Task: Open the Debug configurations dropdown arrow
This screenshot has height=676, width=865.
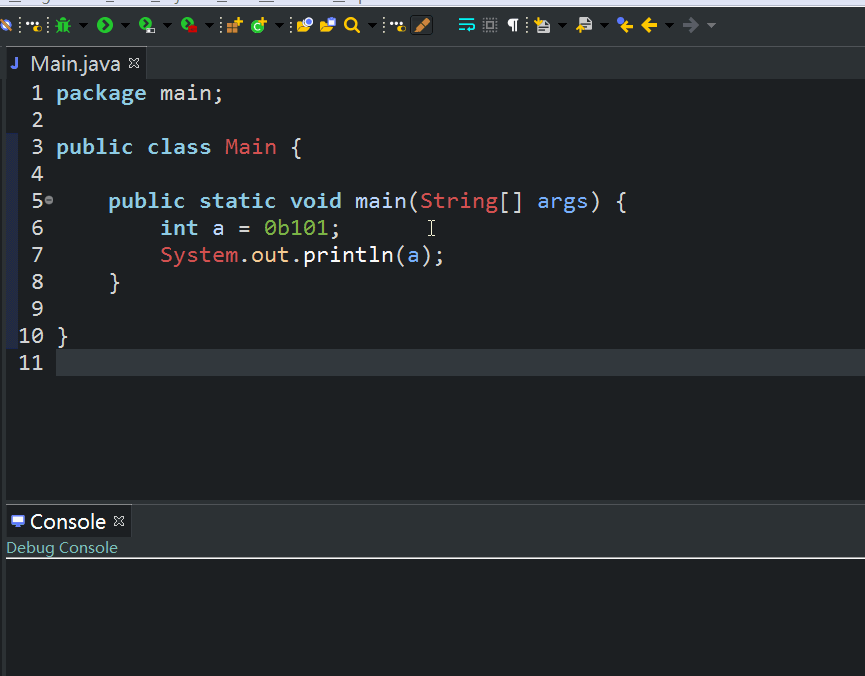Action: point(83,25)
